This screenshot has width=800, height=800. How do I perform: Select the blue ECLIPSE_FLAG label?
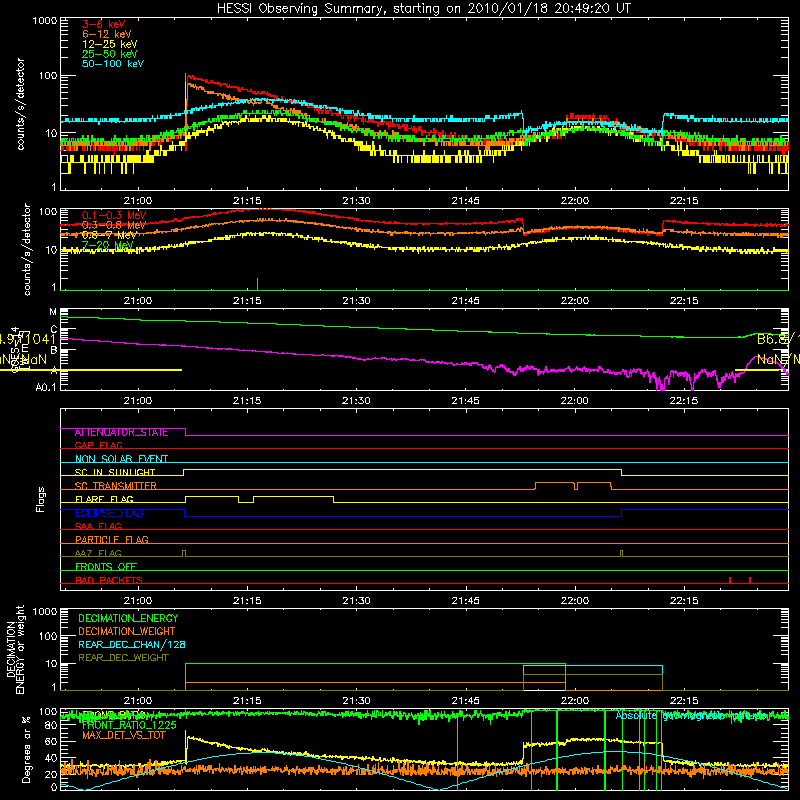[x=109, y=513]
